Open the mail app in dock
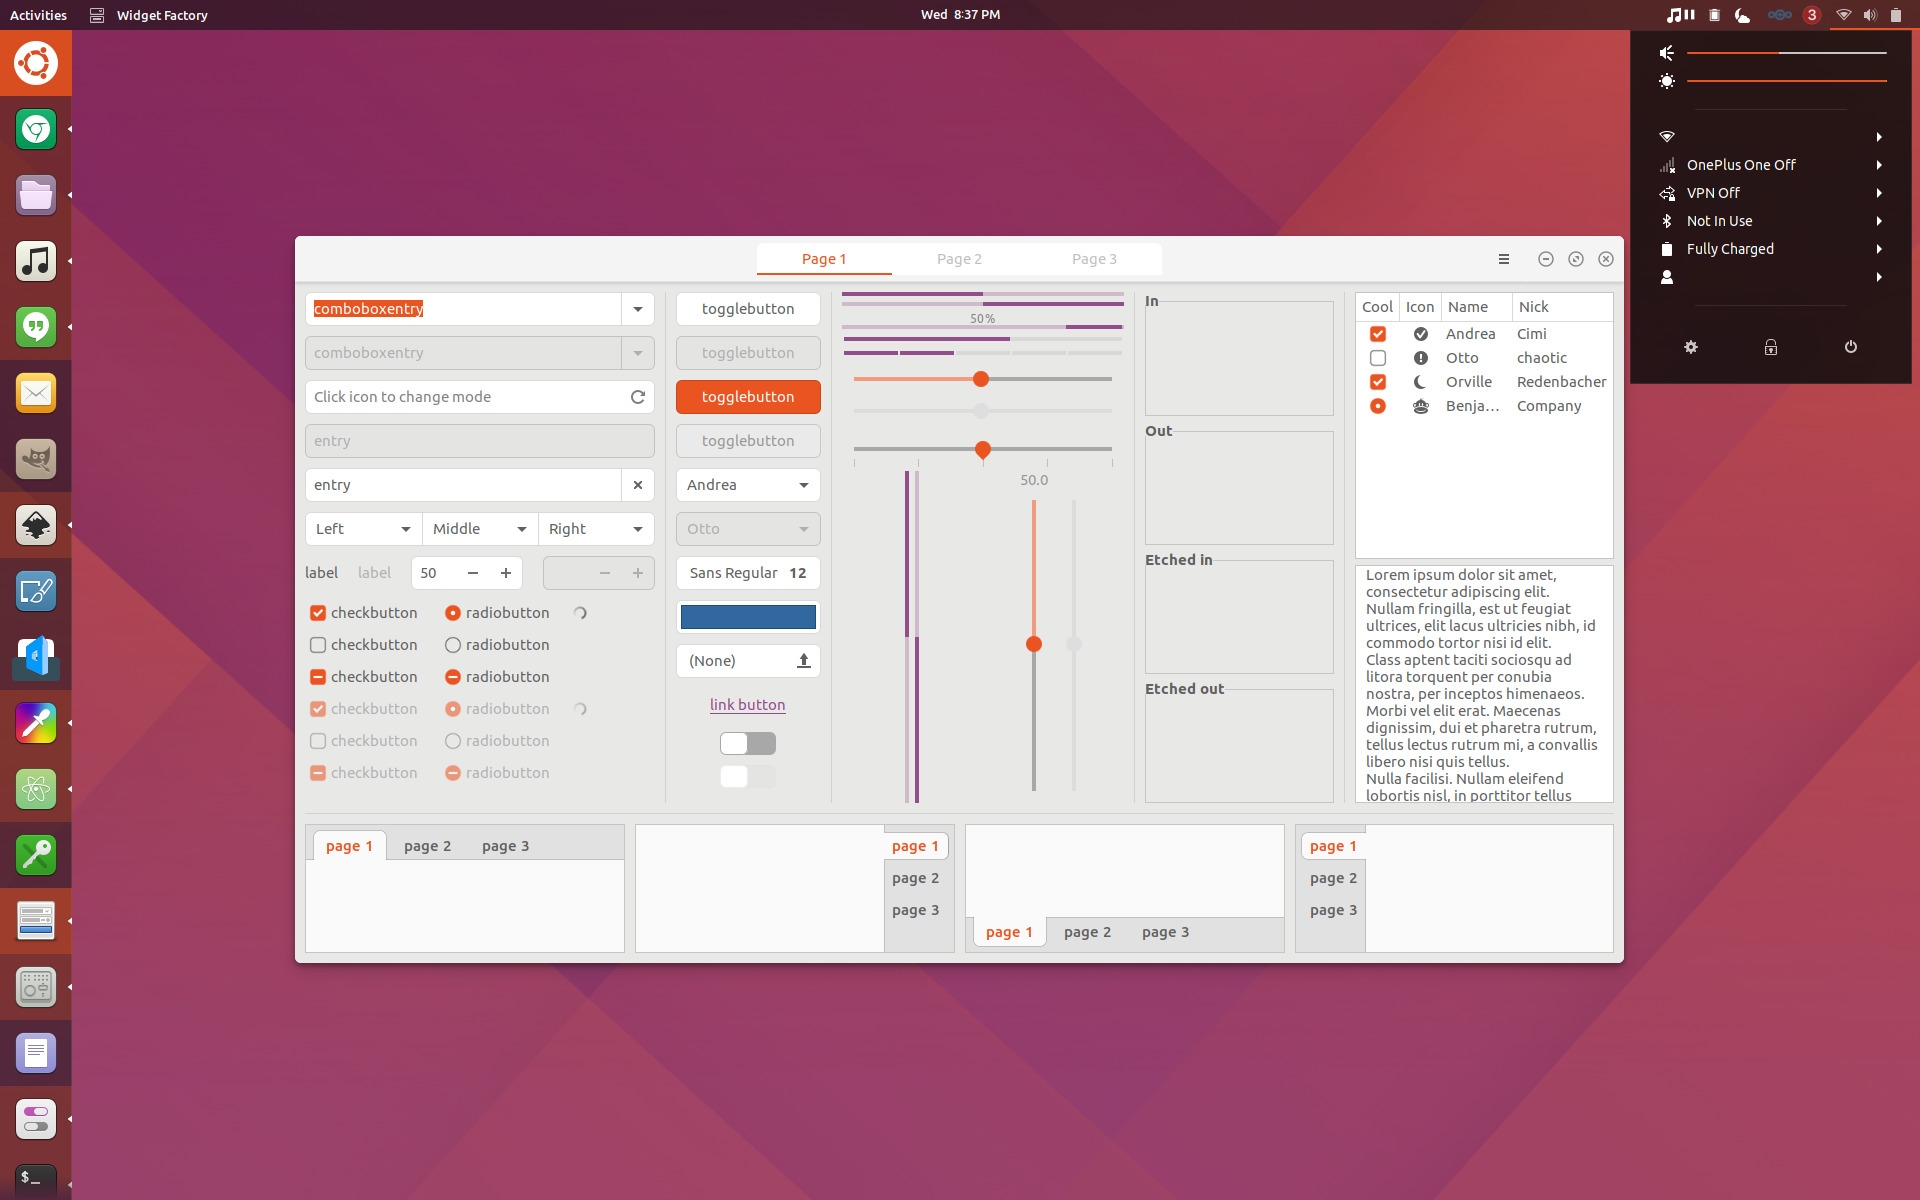1920x1200 pixels. point(36,393)
